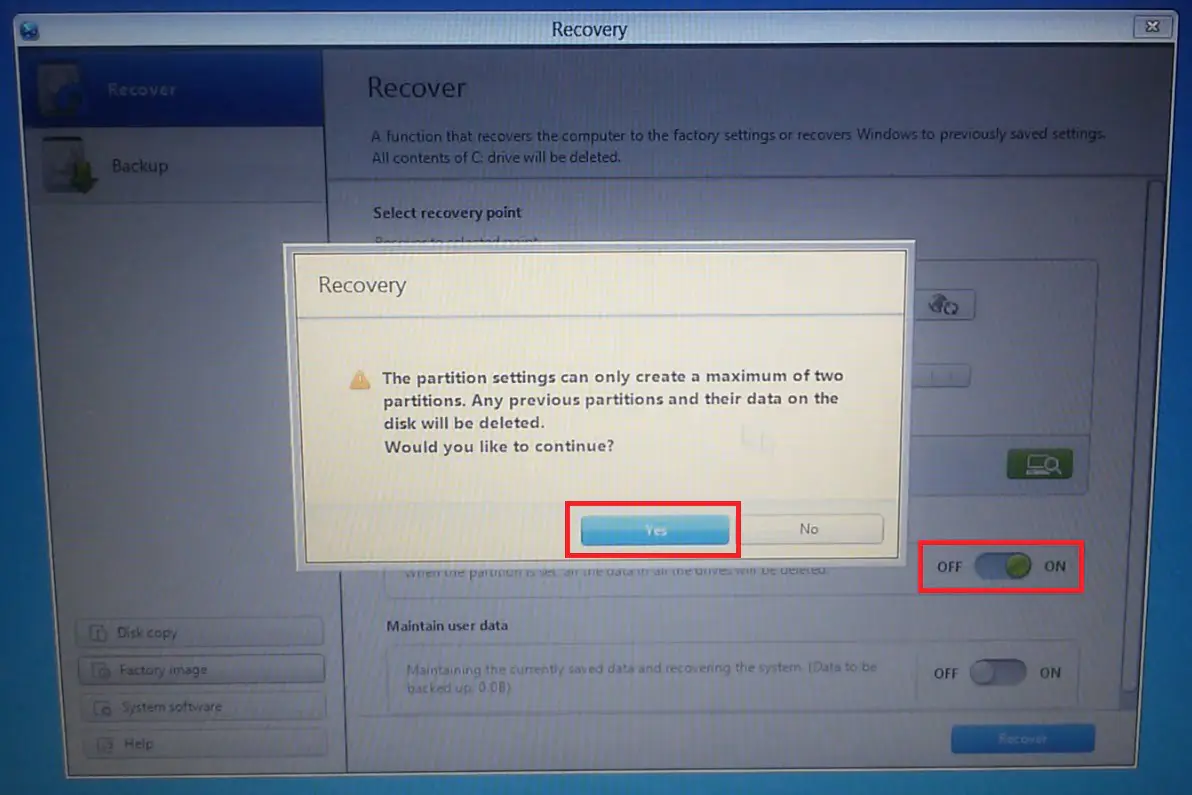Click the green browse computer icon

pos(1039,464)
